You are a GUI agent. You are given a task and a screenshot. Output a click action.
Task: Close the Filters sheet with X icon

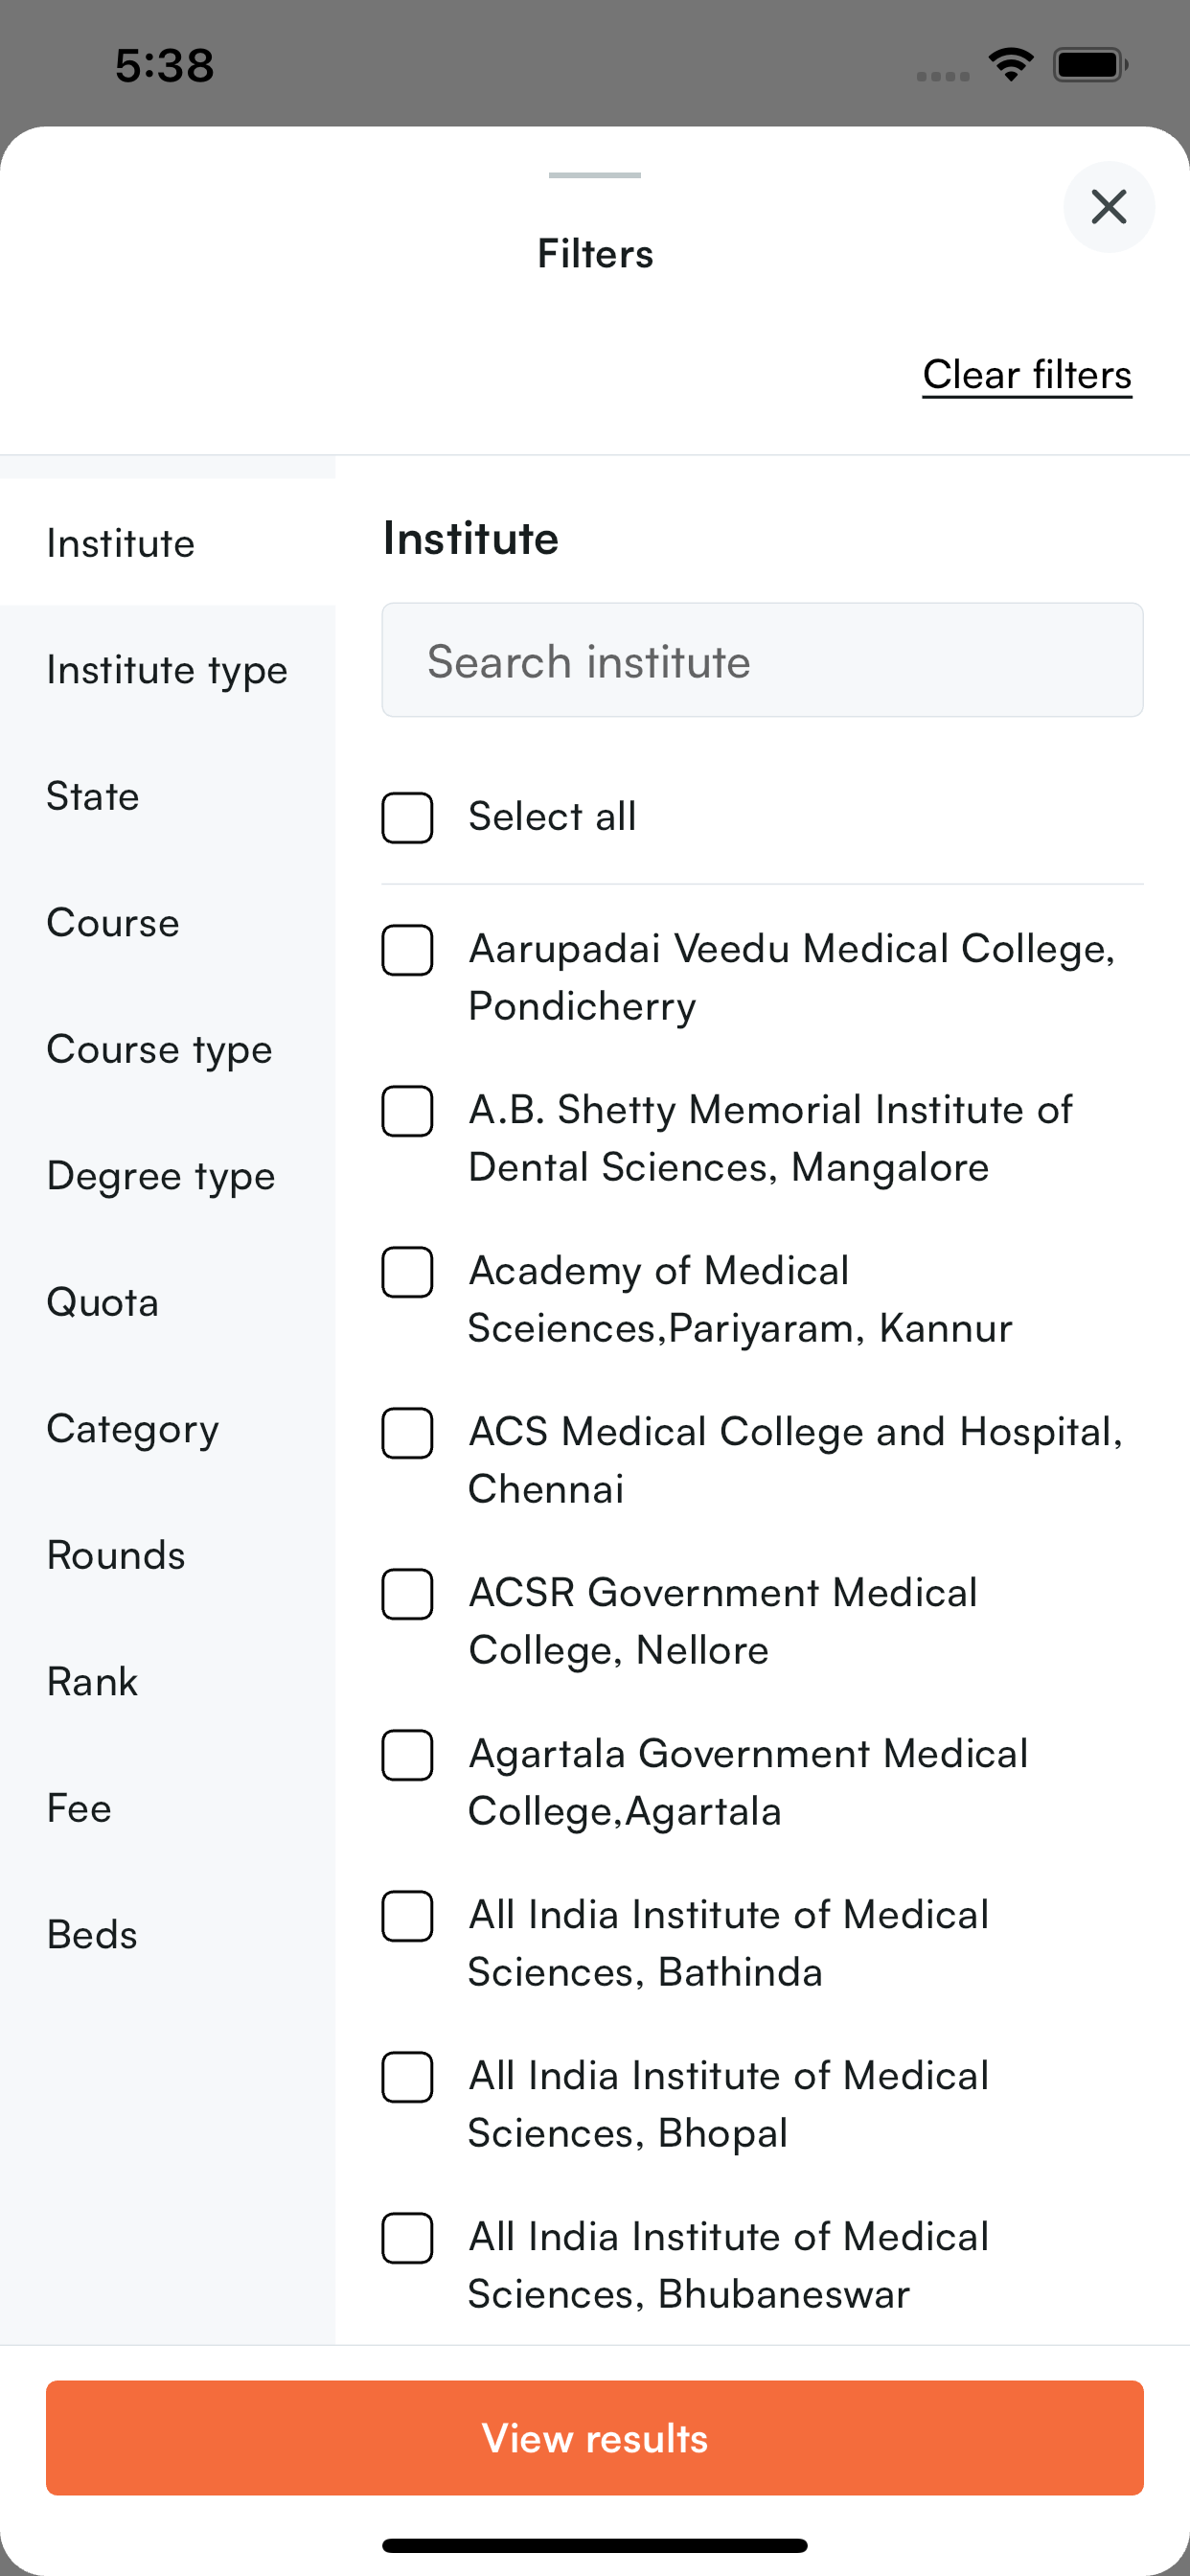tap(1108, 207)
